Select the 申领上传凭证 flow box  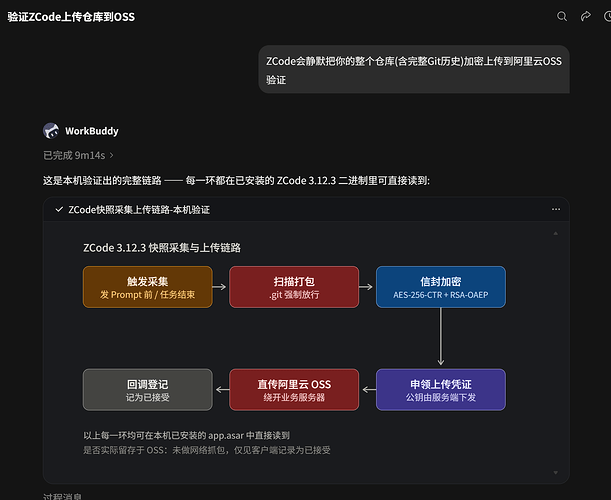click(441, 390)
